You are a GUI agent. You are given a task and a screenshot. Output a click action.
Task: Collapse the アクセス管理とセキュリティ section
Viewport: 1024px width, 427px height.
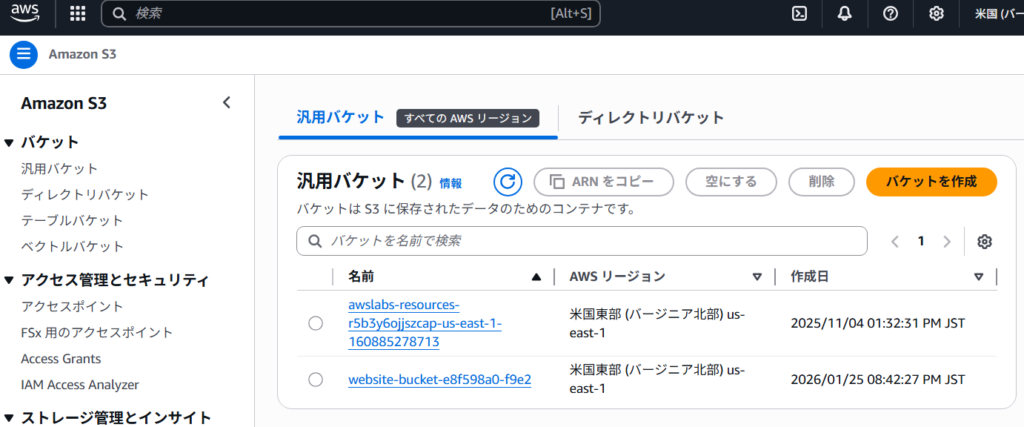click(x=9, y=281)
